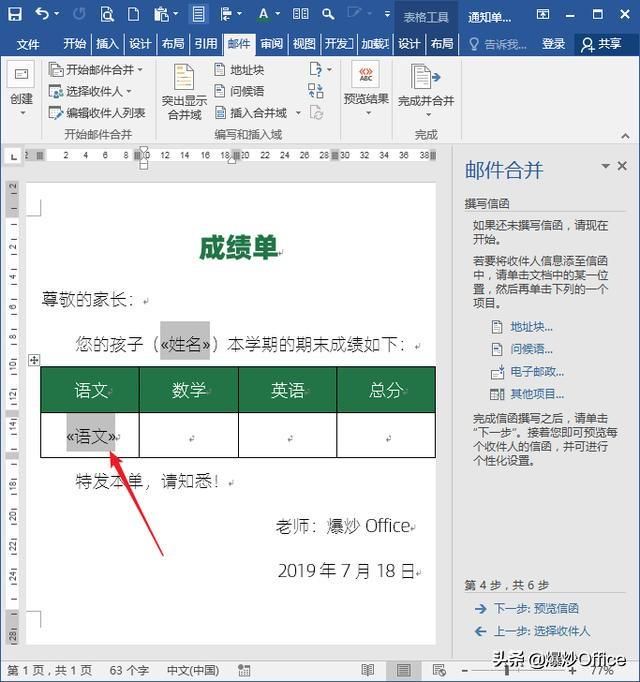Collapse the ribbon with chevron arrow
Viewport: 640px width, 682px height.
click(x=625, y=136)
